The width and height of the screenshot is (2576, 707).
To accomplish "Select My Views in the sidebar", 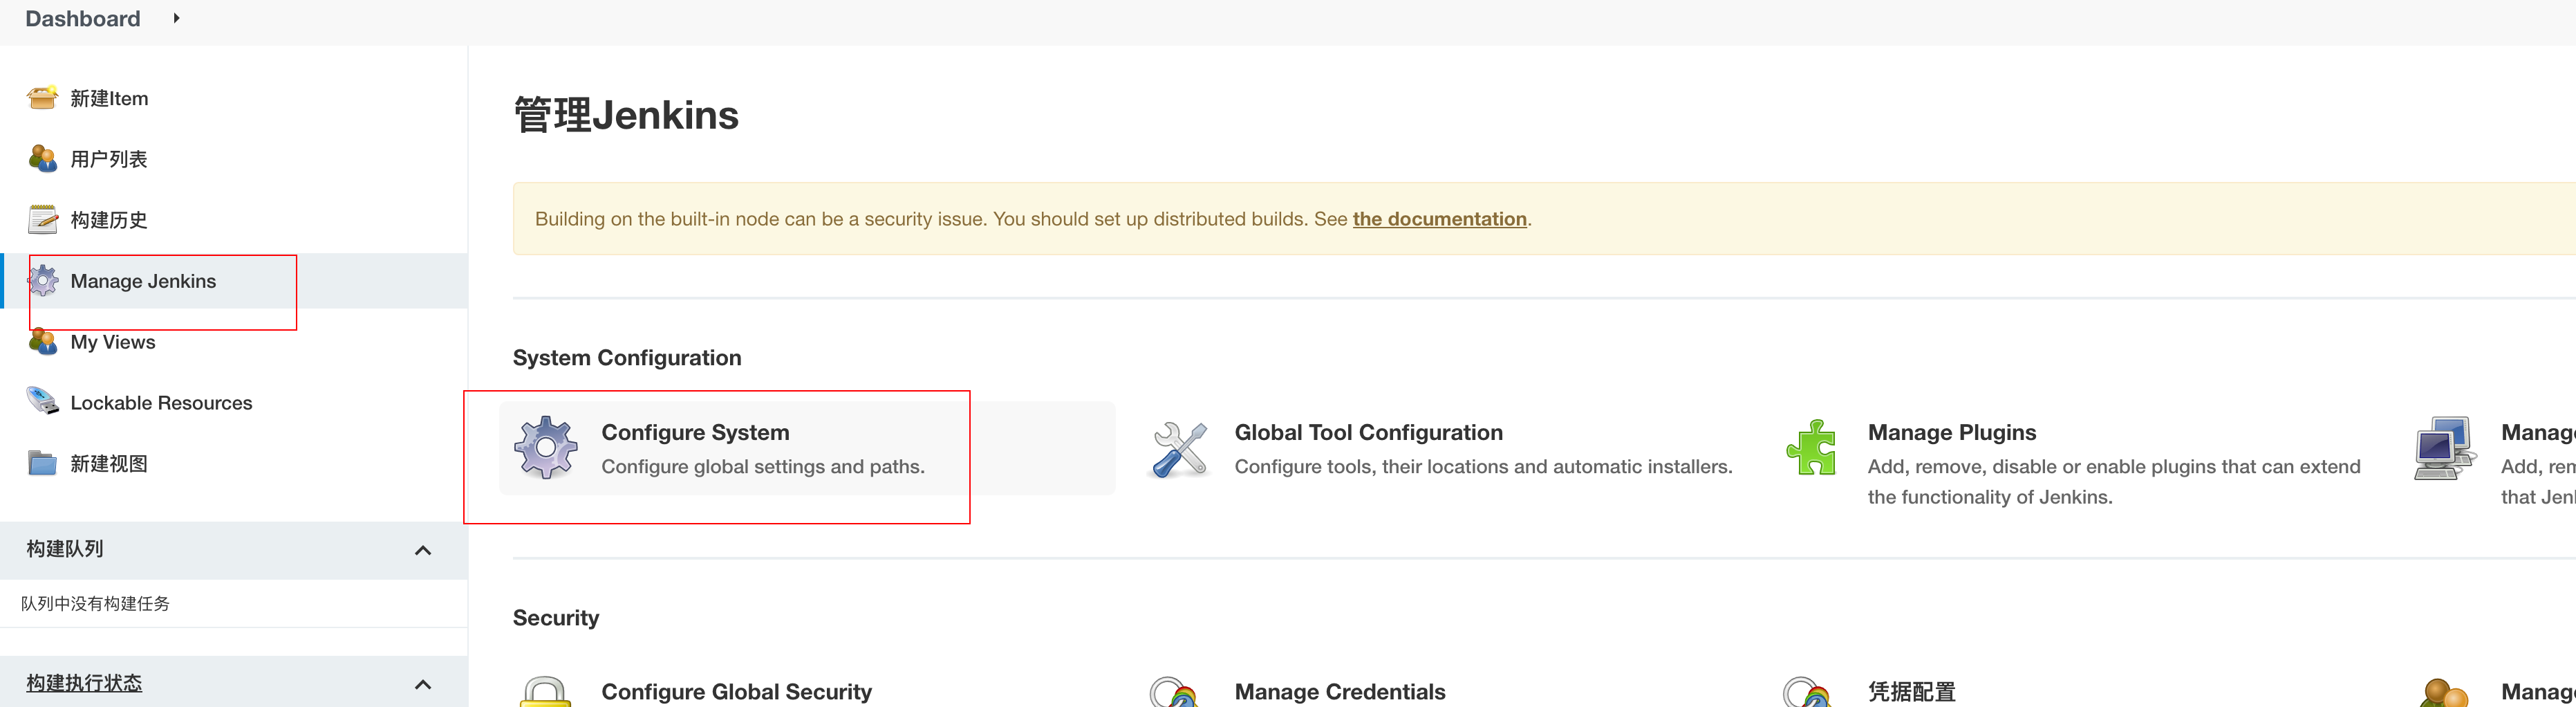I will 112,342.
